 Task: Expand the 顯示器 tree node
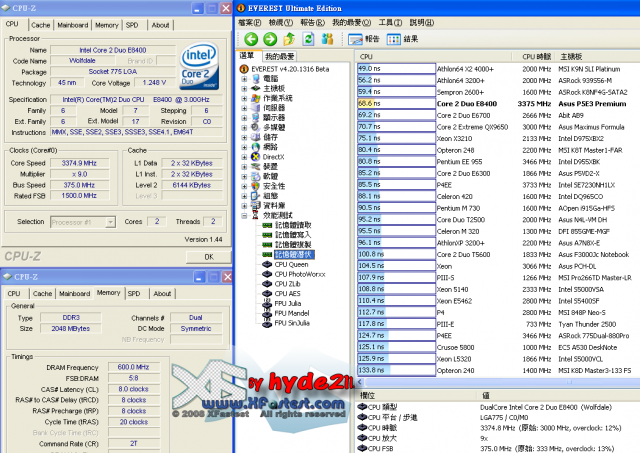pos(244,118)
